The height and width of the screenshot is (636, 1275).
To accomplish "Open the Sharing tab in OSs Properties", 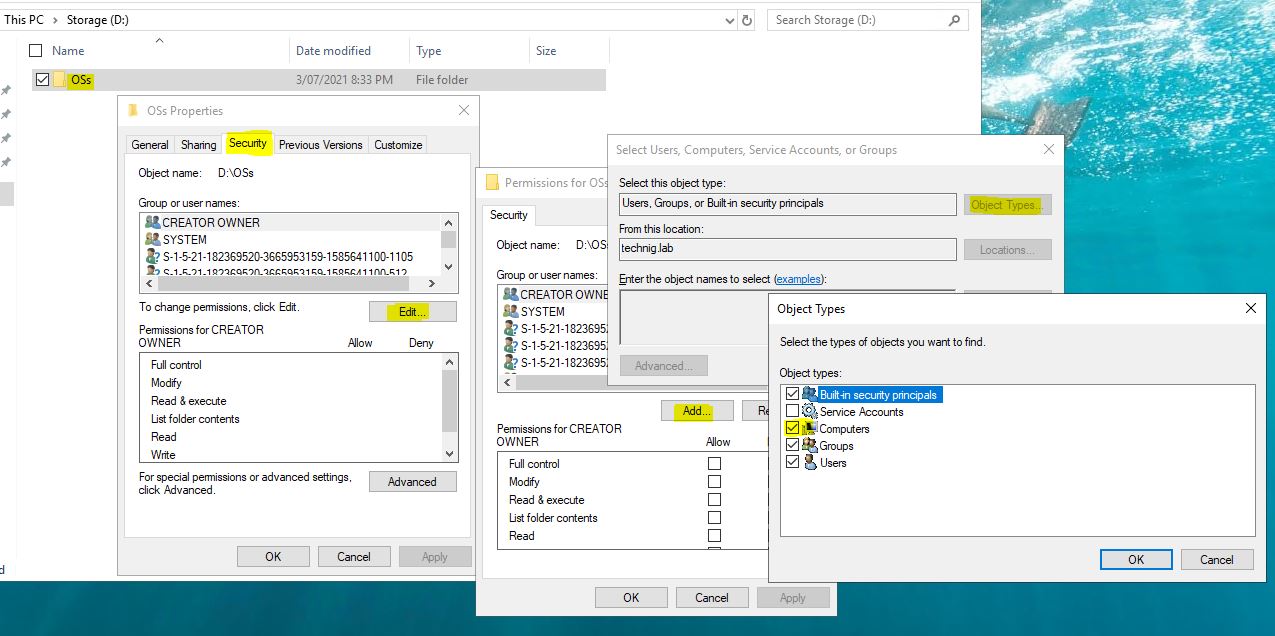I will (x=197, y=144).
